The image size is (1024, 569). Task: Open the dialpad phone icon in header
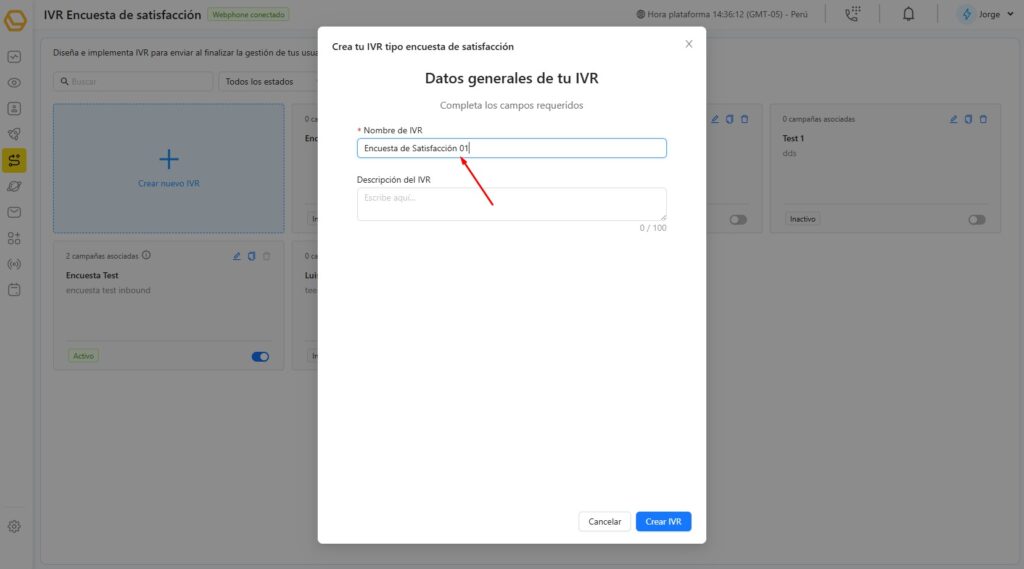[852, 14]
